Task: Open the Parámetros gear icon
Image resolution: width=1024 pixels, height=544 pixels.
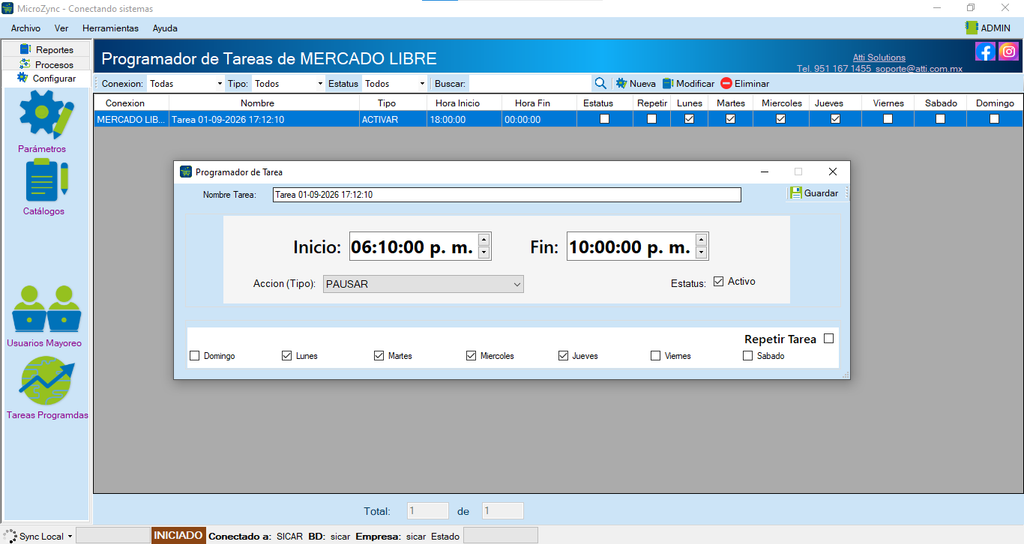Action: click(x=46, y=114)
